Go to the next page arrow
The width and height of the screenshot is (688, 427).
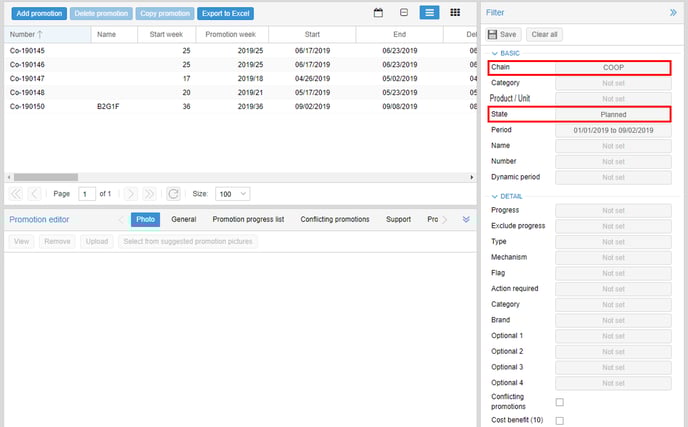tap(130, 194)
